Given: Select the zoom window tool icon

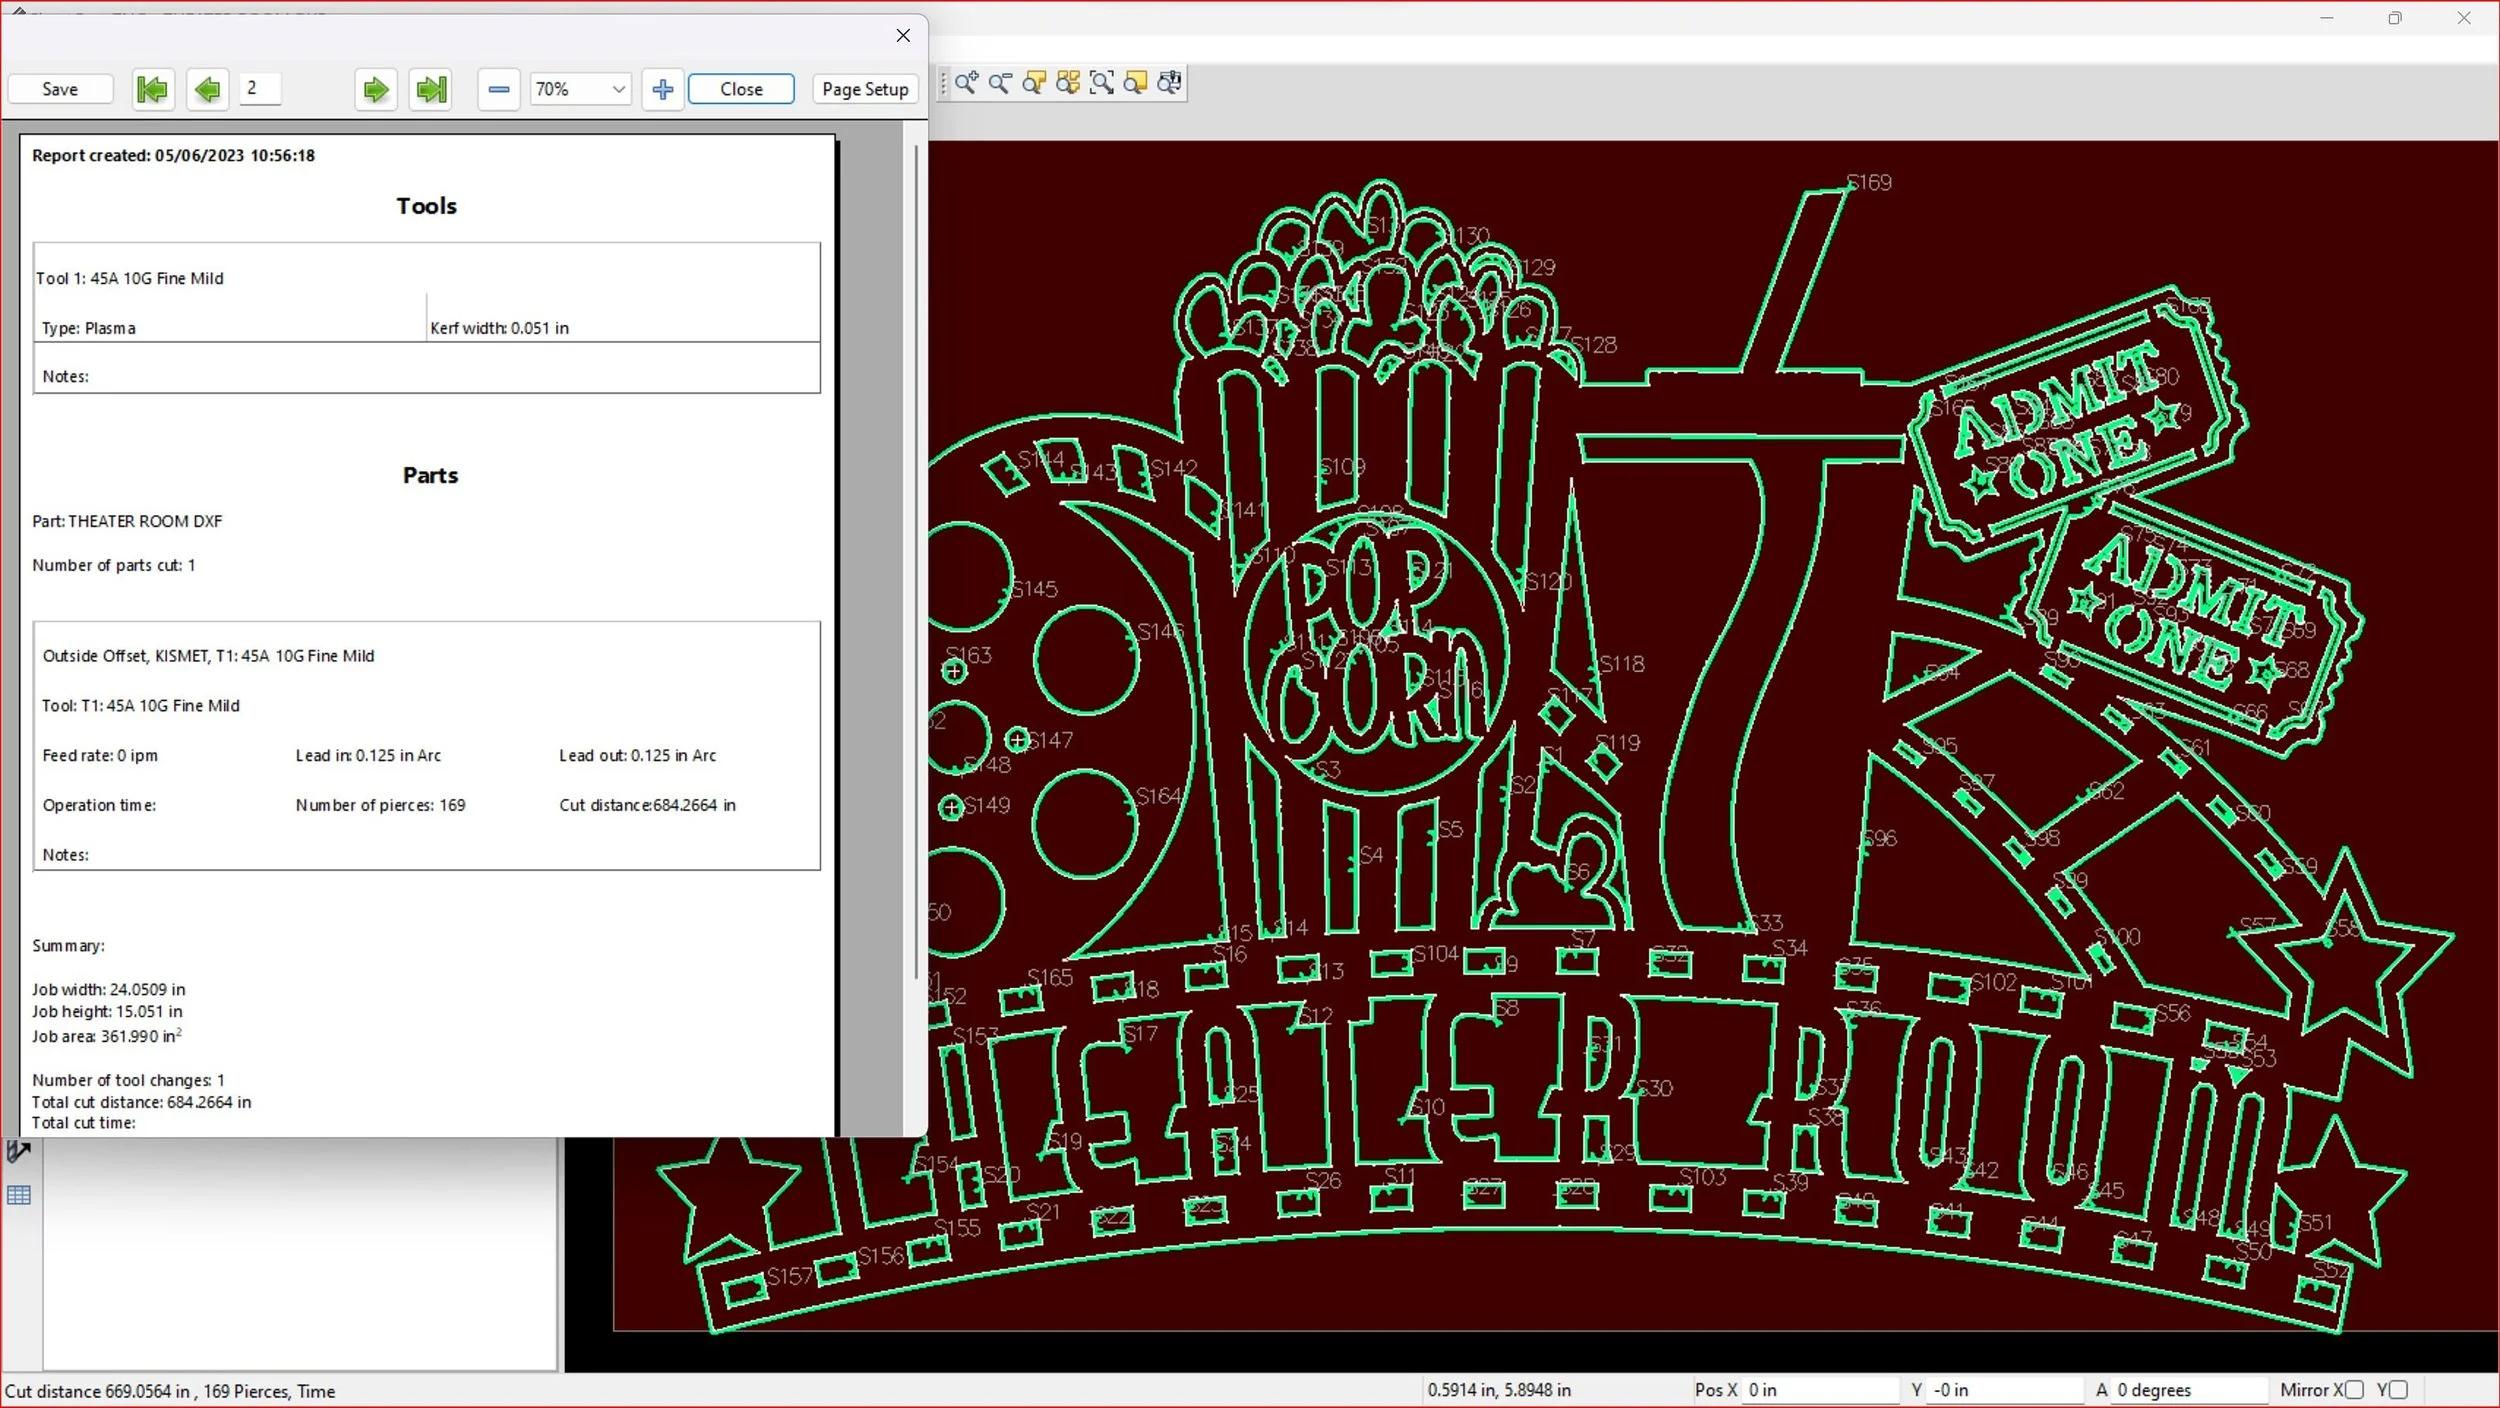Looking at the screenshot, I should click(x=1102, y=83).
